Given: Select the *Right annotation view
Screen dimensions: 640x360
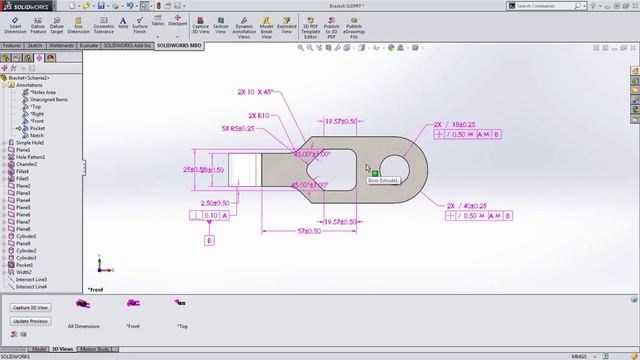Looking at the screenshot, I should (37, 114).
